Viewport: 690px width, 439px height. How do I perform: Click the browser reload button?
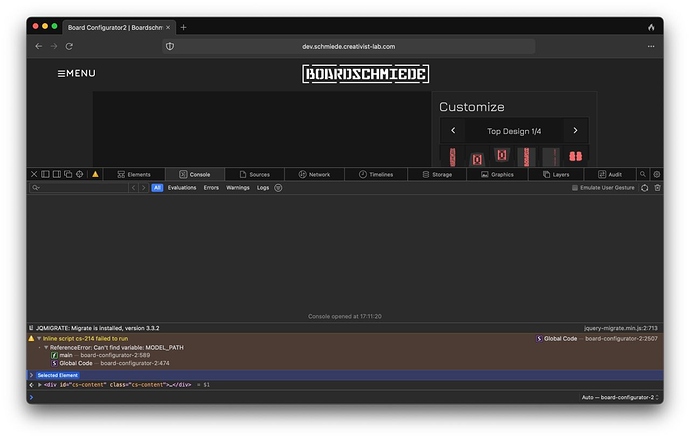69,46
